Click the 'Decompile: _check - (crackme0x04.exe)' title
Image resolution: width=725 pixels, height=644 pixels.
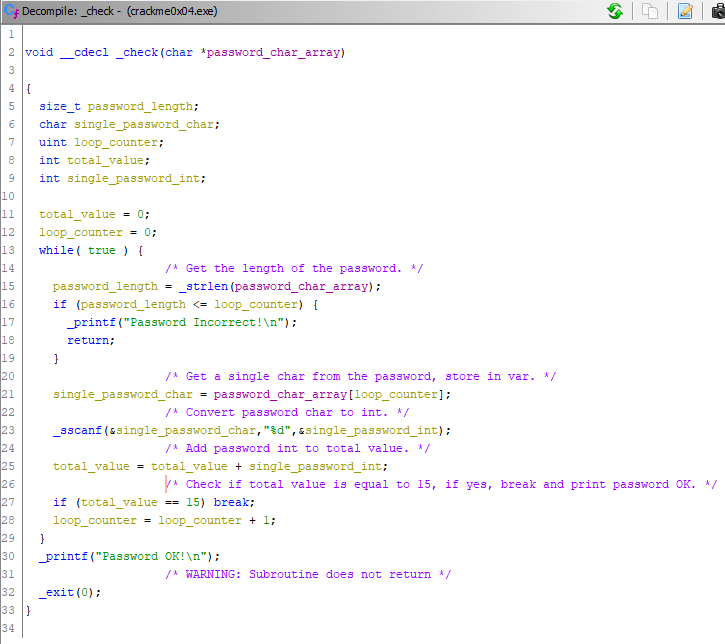pos(120,11)
